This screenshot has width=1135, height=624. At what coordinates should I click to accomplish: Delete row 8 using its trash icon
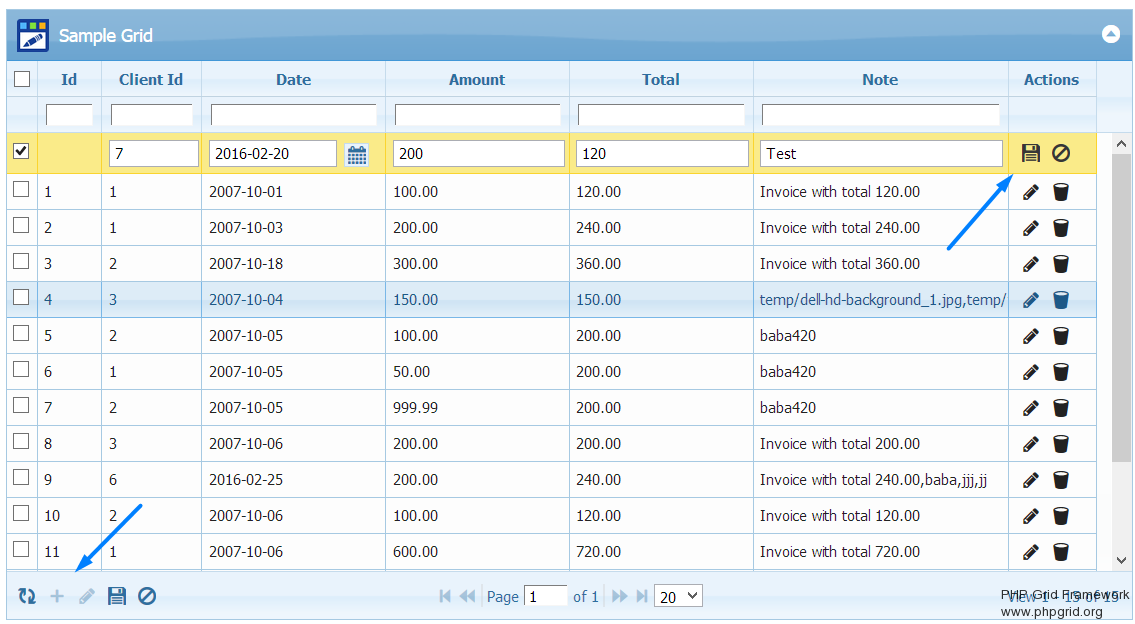(x=1061, y=444)
